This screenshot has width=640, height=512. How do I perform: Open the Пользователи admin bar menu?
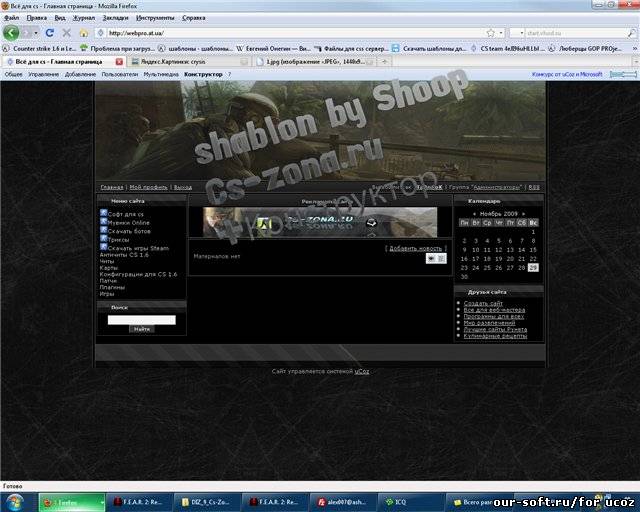tap(120, 74)
